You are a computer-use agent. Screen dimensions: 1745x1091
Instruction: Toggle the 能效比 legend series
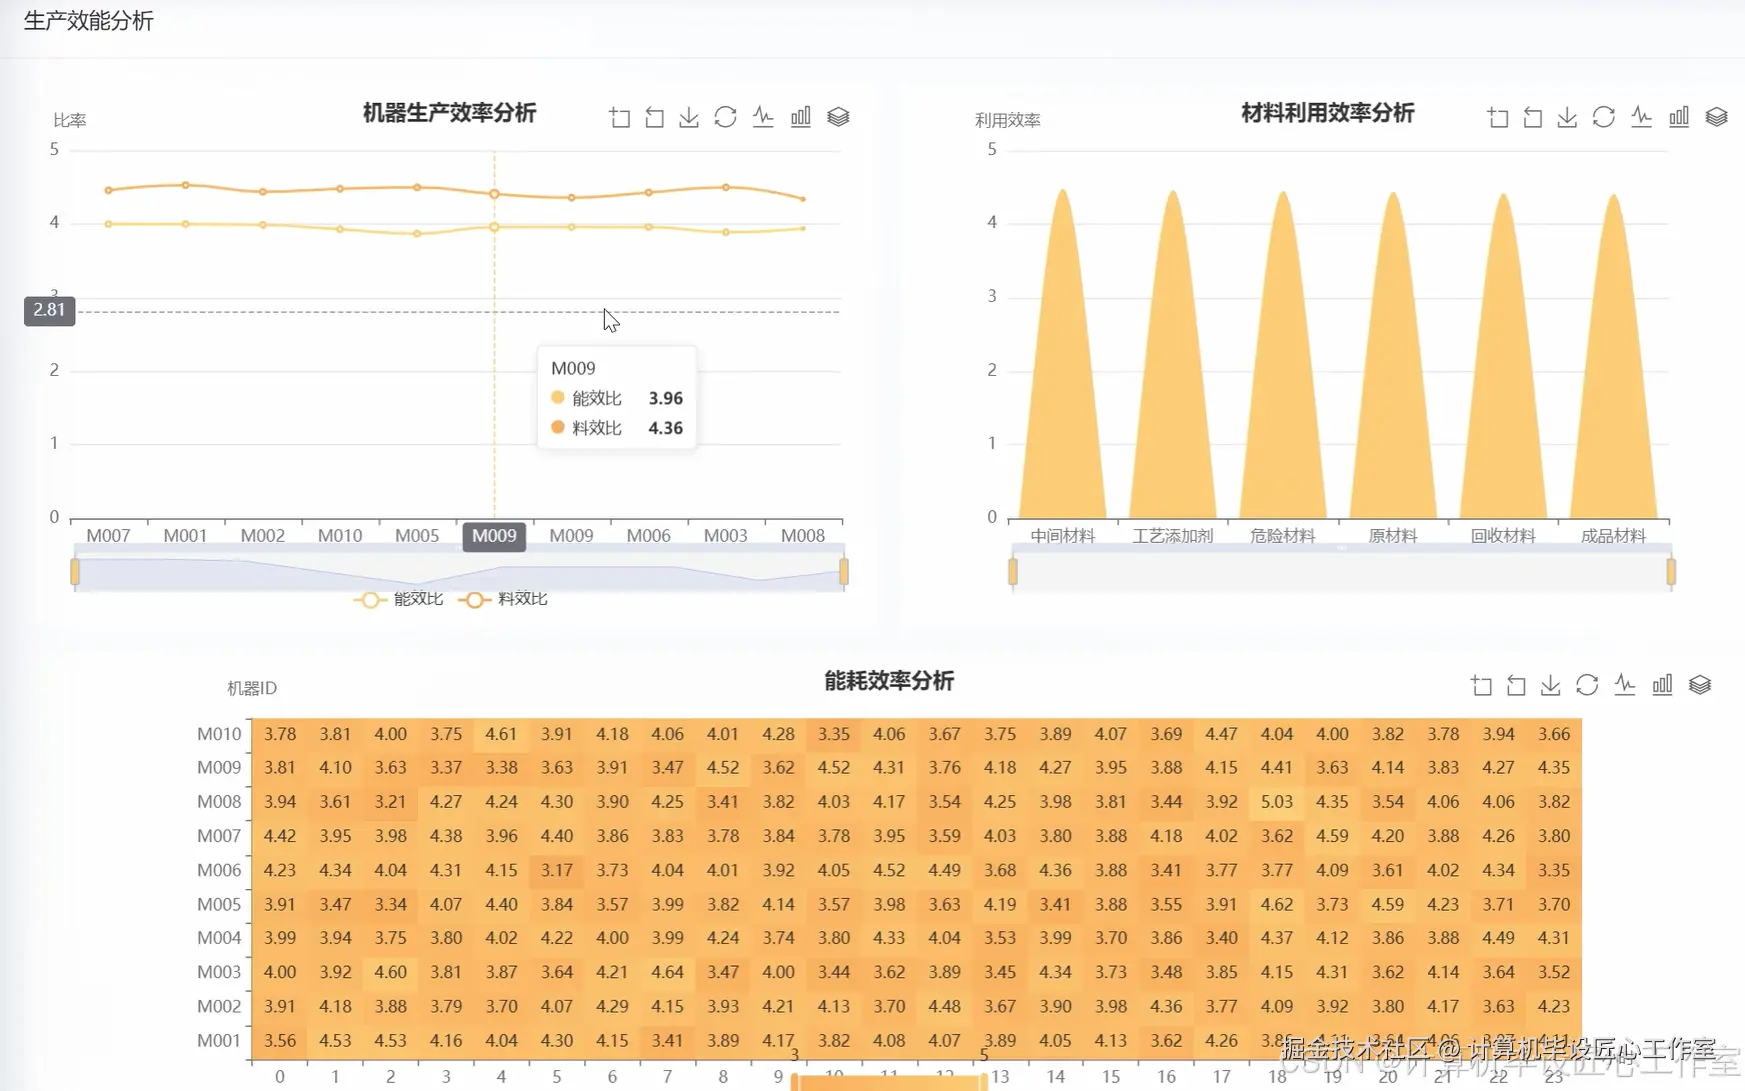pyautogui.click(x=400, y=599)
